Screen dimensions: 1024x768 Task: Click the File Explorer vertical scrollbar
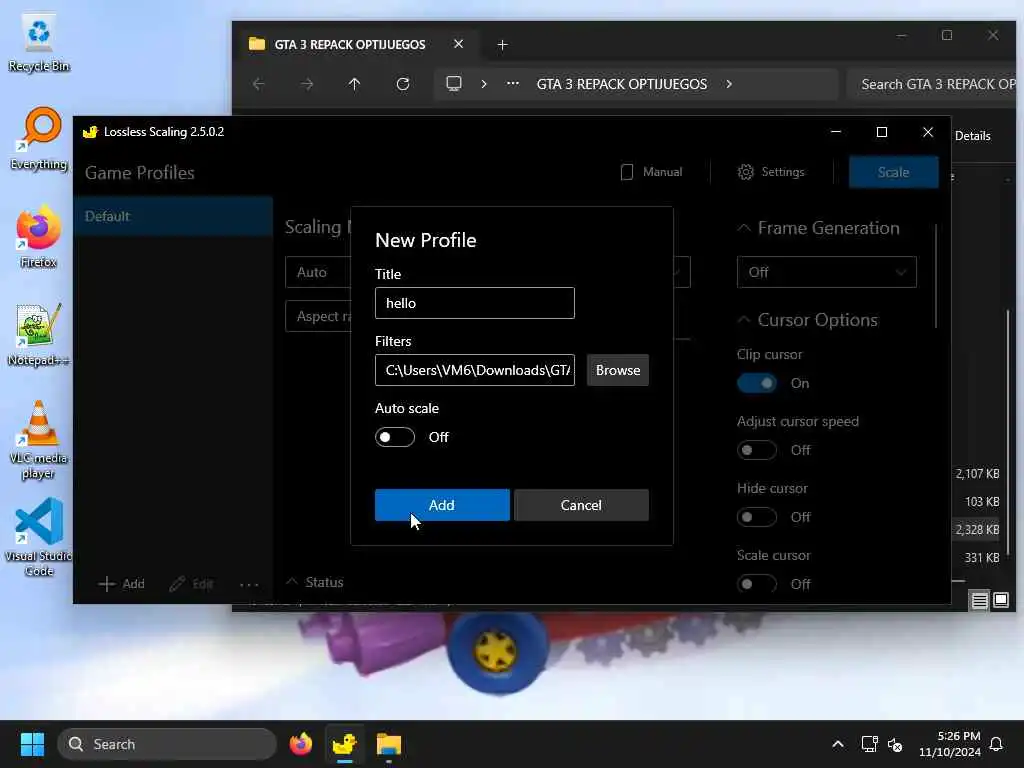[x=1008, y=431]
